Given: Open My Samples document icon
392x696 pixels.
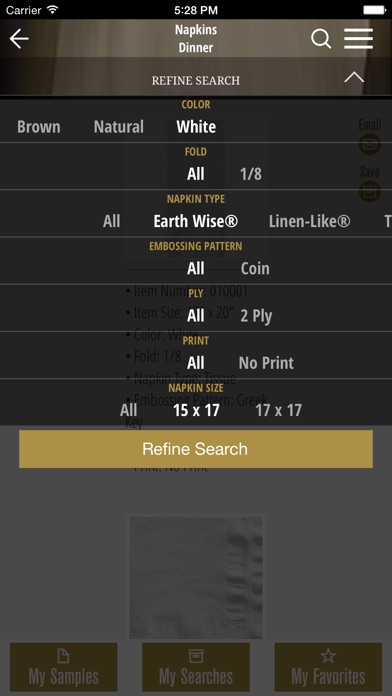Looking at the screenshot, I should pos(63,656).
